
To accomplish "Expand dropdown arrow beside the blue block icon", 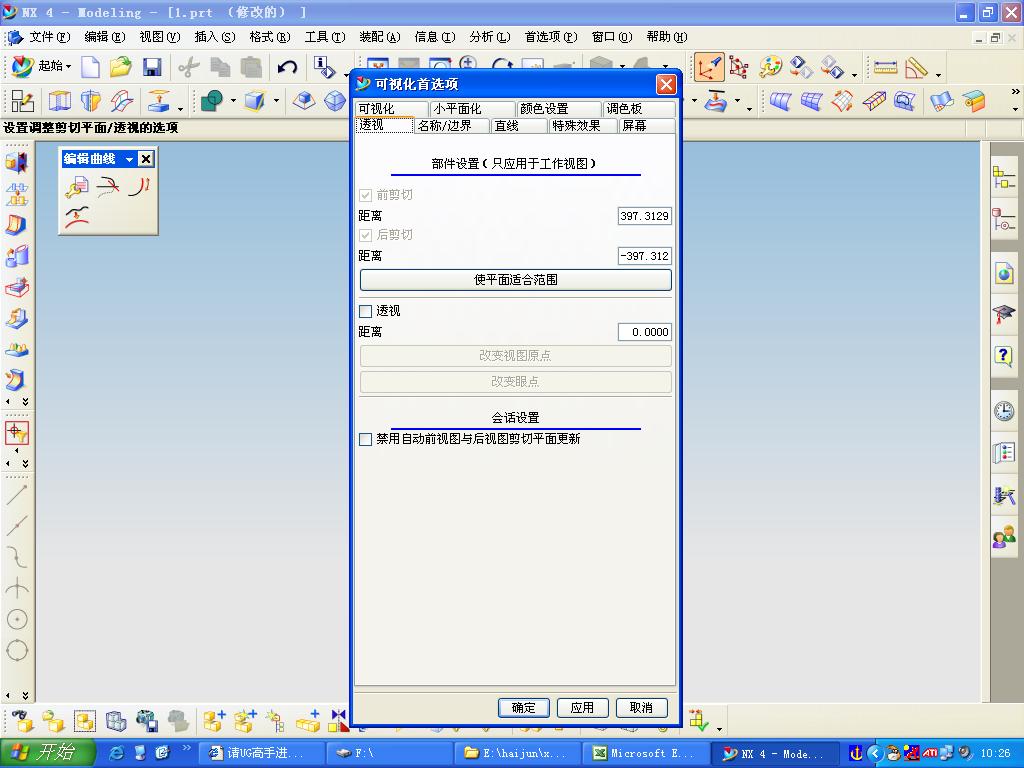I will tap(276, 101).
